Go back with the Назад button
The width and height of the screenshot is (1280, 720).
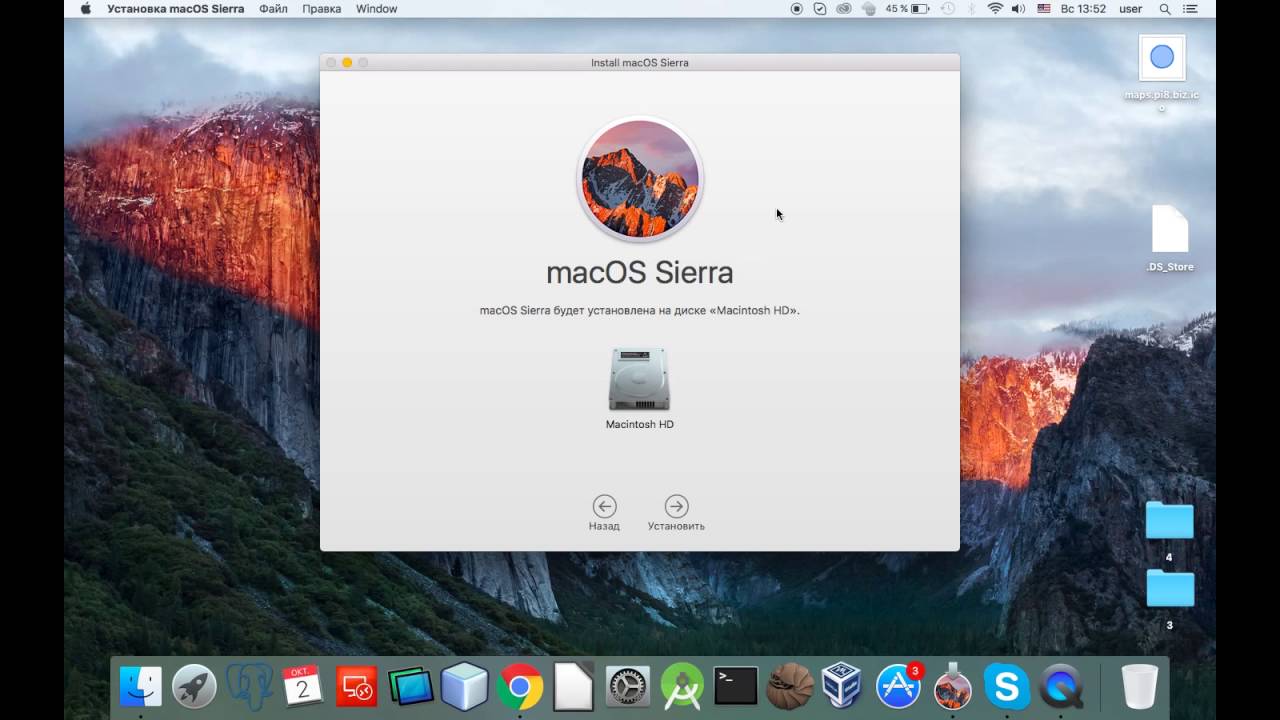(604, 506)
